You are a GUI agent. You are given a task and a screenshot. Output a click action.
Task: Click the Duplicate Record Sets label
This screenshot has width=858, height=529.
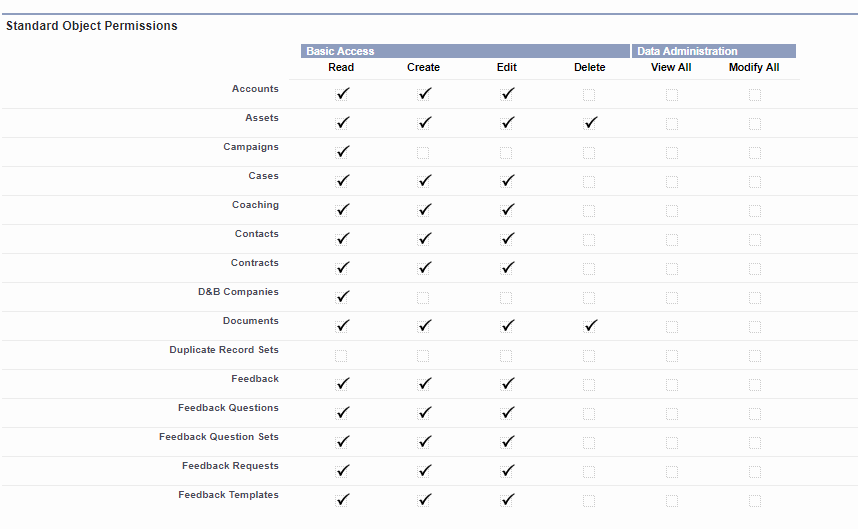224,350
